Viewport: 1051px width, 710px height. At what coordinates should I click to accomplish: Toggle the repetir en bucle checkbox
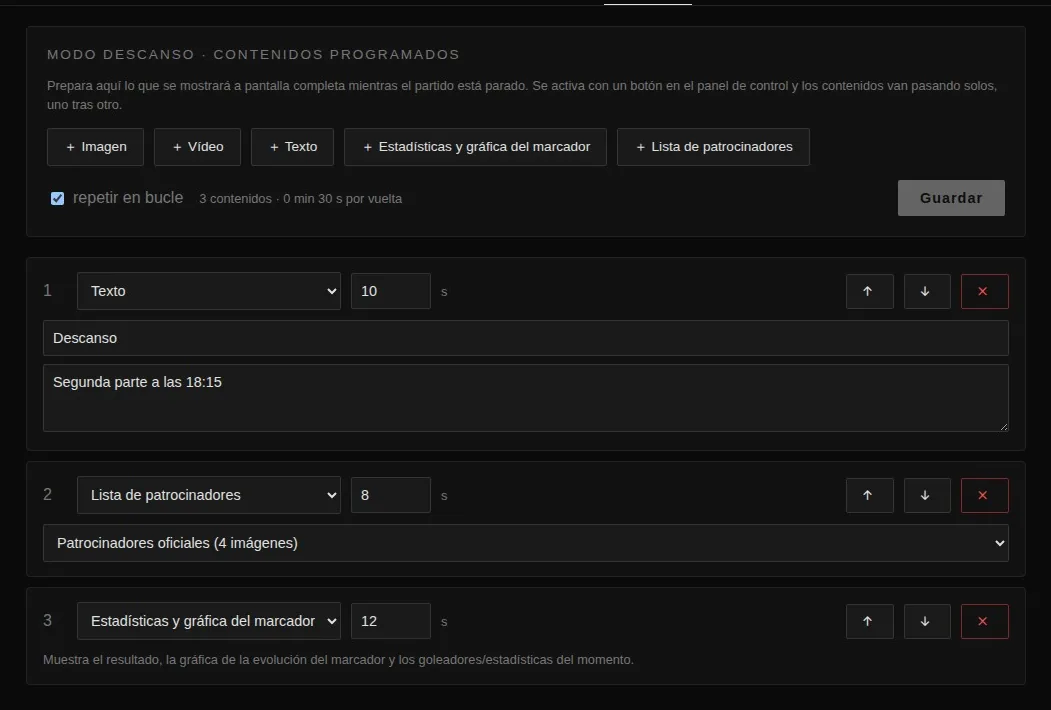[58, 198]
